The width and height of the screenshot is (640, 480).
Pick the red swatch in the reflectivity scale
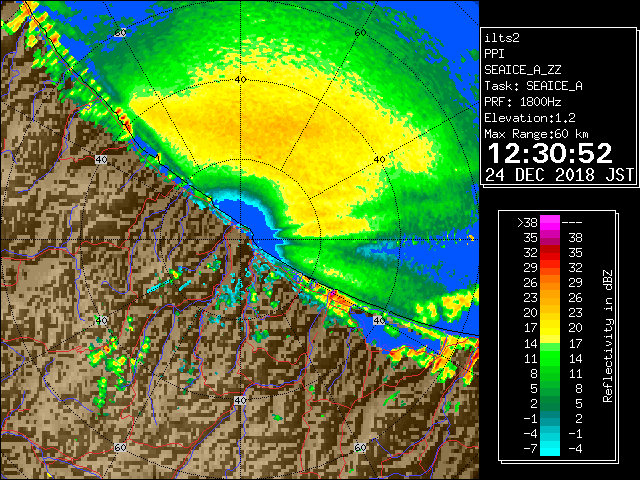tap(550, 253)
